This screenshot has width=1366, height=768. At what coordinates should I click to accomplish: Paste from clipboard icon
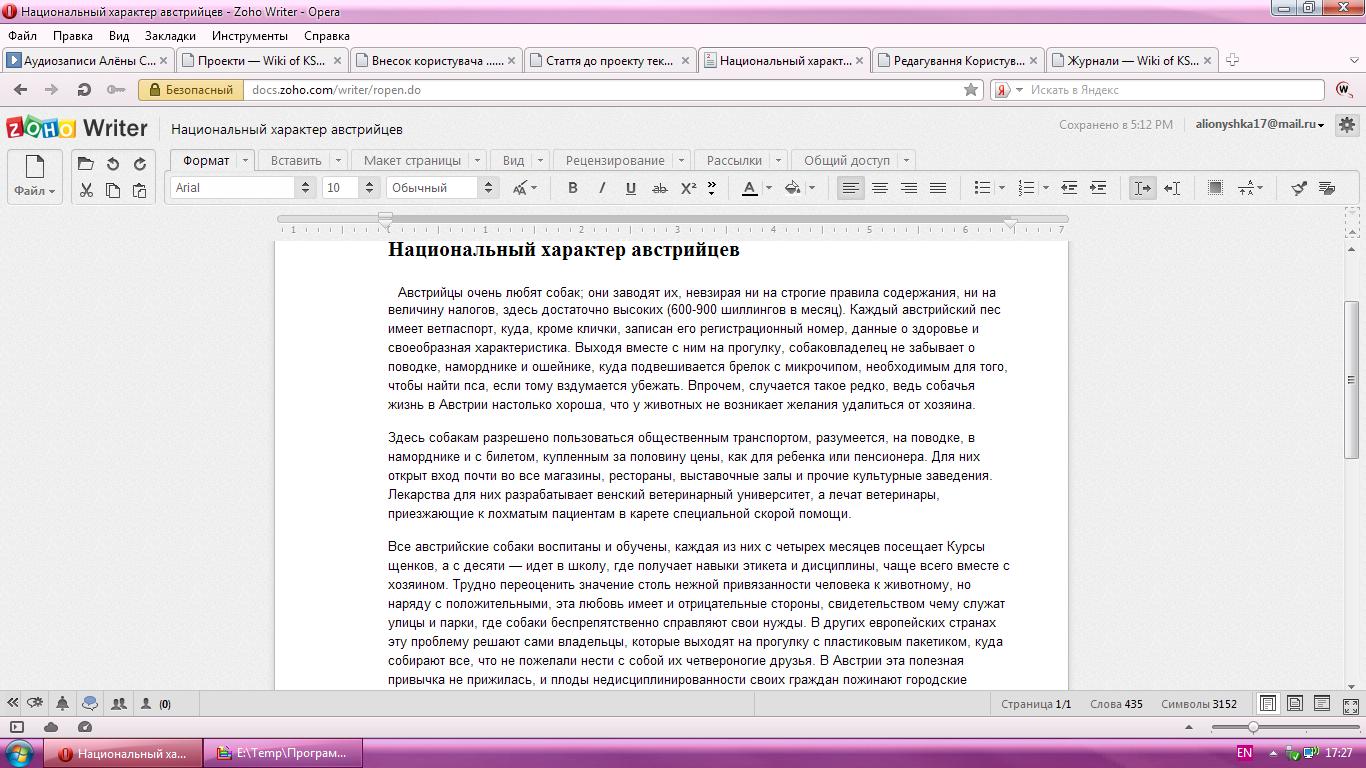click(140, 190)
